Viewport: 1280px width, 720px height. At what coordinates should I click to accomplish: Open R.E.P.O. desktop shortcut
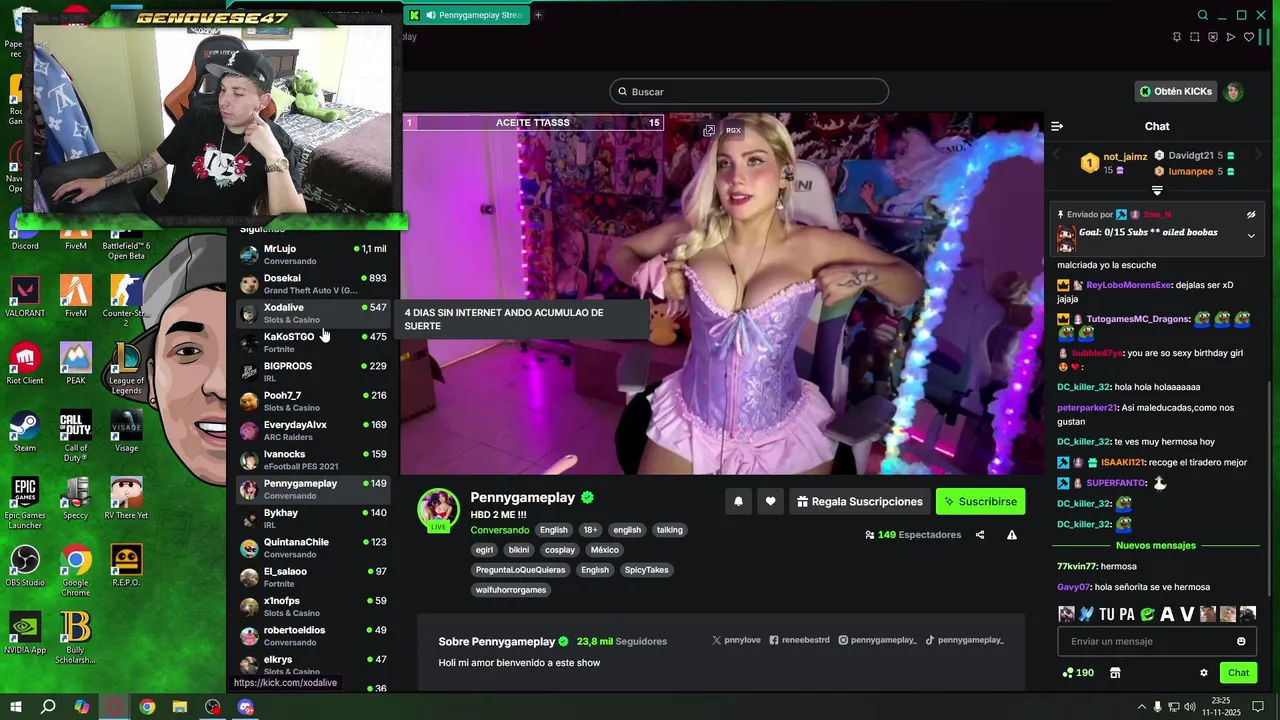126,566
